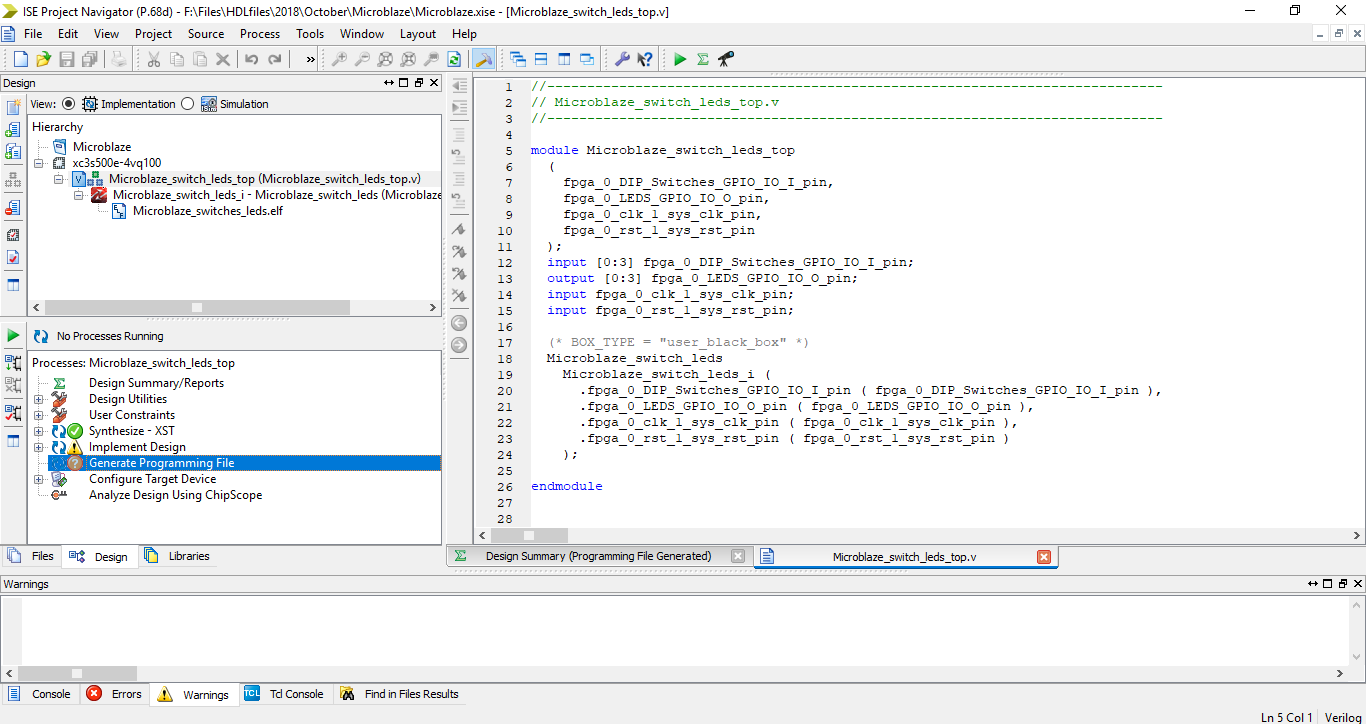1366x724 pixels.
Task: Toggle the hammer icon in the main toolbar
Action: click(x=483, y=59)
